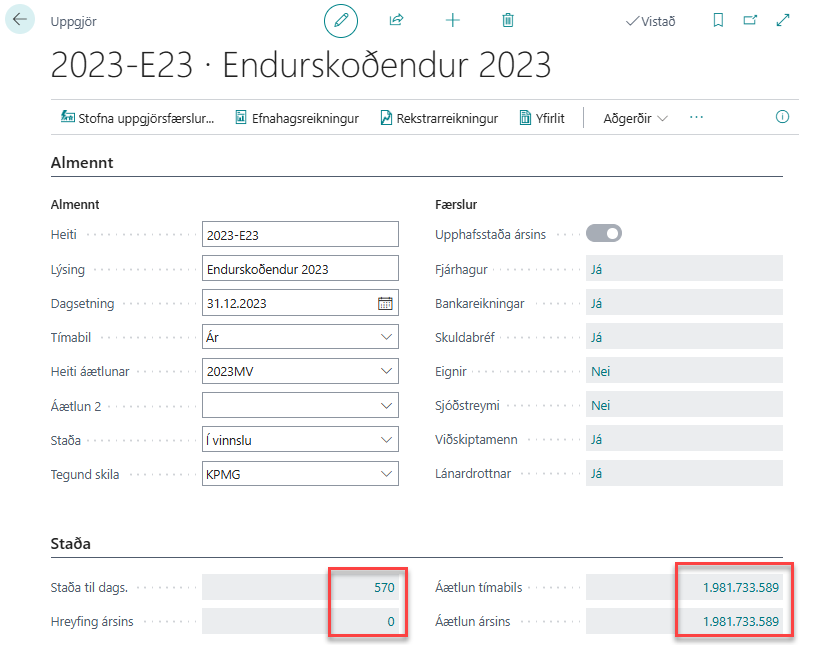
Task: Click Stofna uppgjörsfærslur button
Action: [x=138, y=118]
